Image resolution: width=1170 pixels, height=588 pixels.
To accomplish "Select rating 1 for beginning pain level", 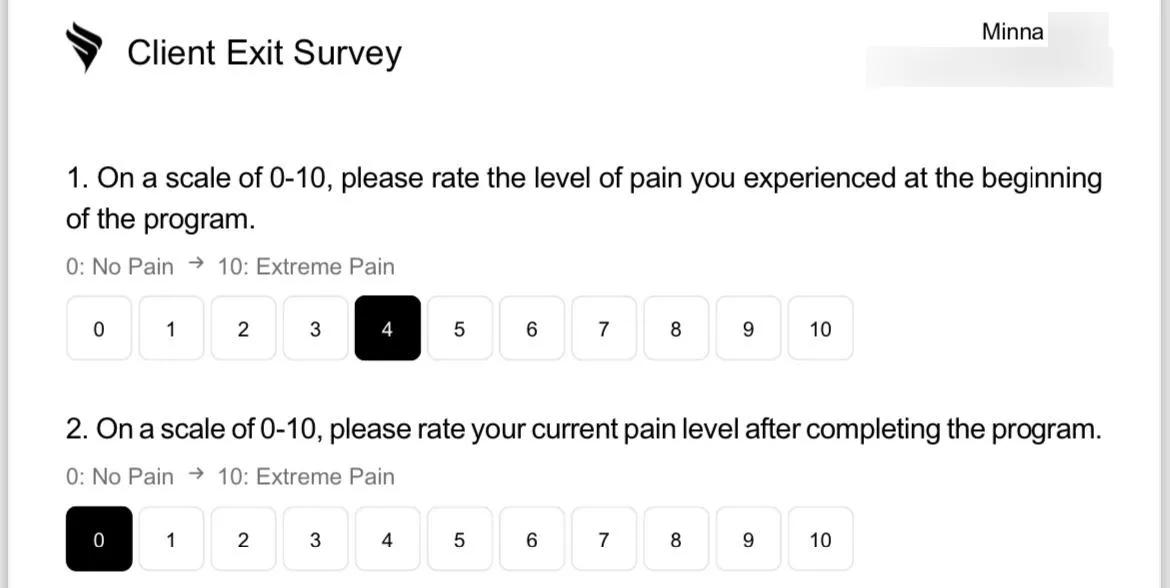I will coord(171,328).
